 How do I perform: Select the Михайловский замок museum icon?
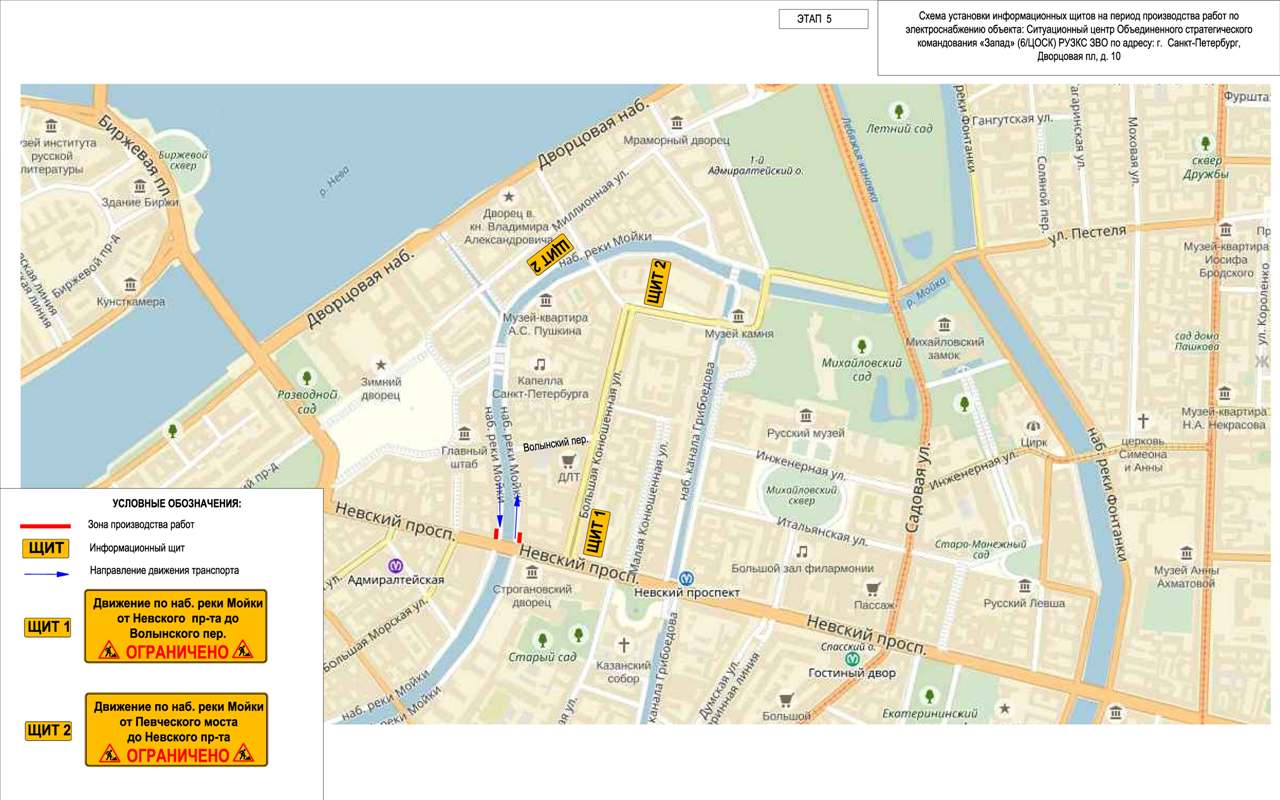point(944,324)
